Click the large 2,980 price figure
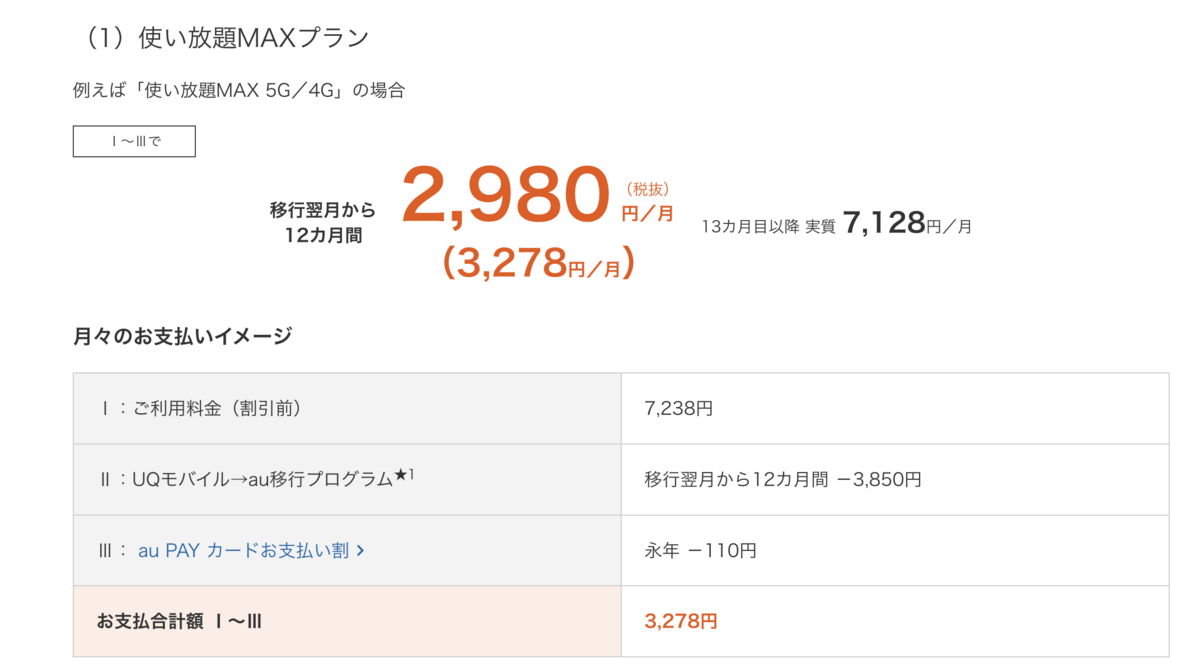Viewport: 1200px width, 668px height. pyautogui.click(x=505, y=195)
